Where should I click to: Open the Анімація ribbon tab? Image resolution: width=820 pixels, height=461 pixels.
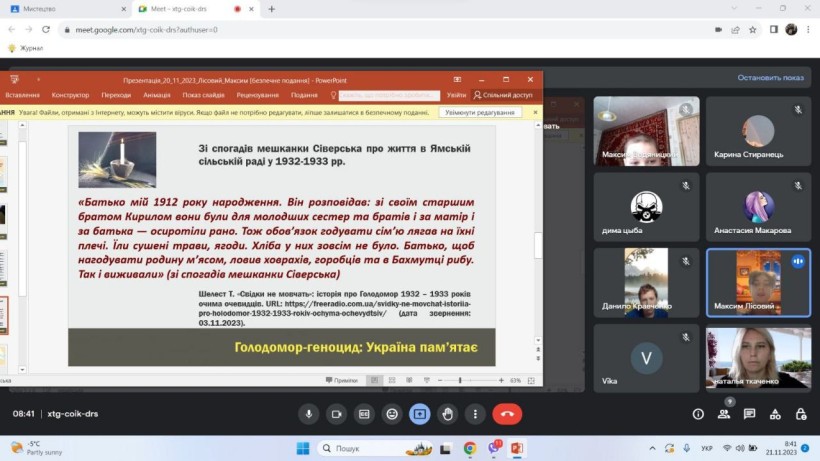(157, 95)
